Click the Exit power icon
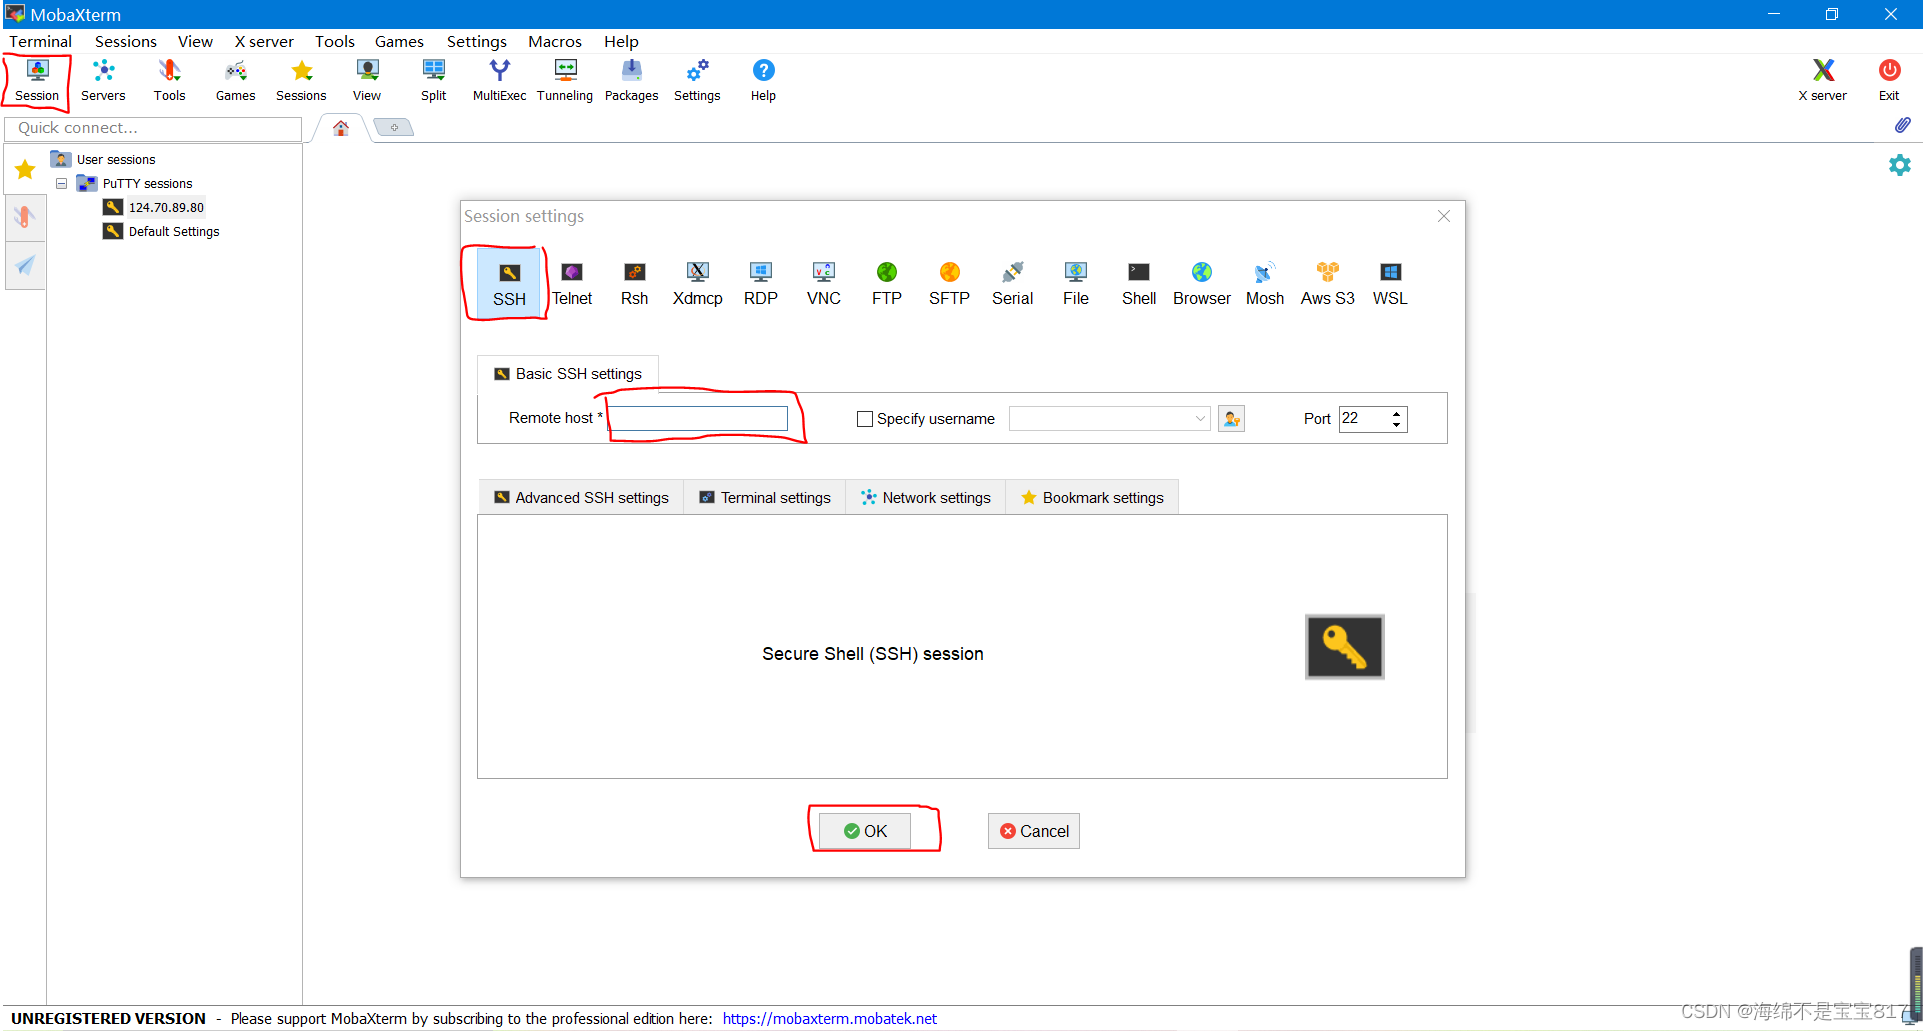The height and width of the screenshot is (1031, 1923). (x=1889, y=80)
